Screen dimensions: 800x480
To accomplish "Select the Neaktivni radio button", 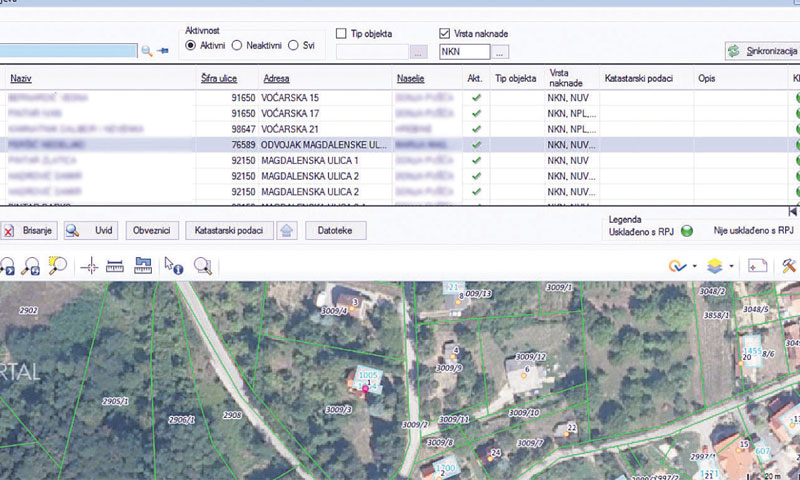I will point(237,45).
